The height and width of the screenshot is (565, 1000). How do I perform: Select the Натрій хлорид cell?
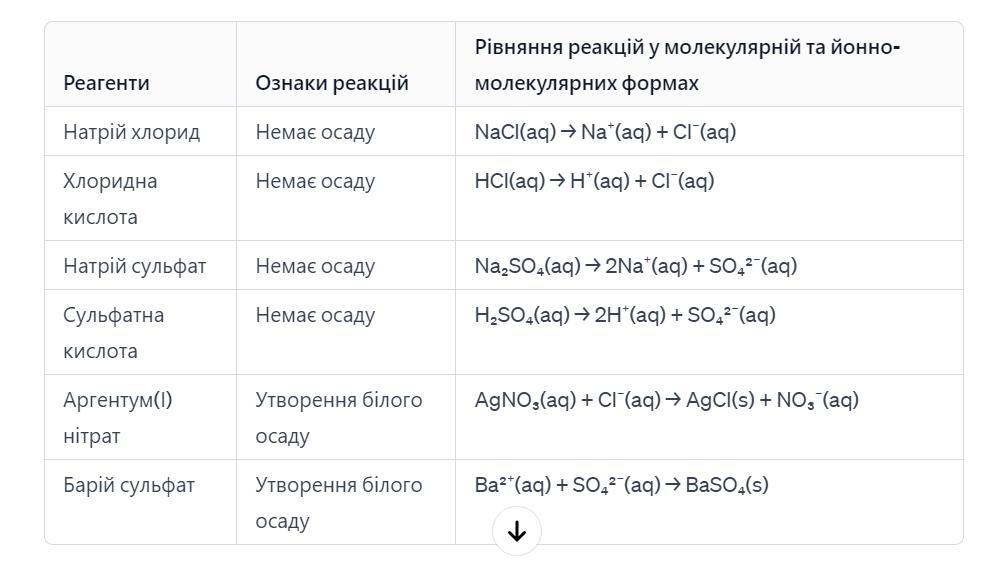[x=131, y=132]
